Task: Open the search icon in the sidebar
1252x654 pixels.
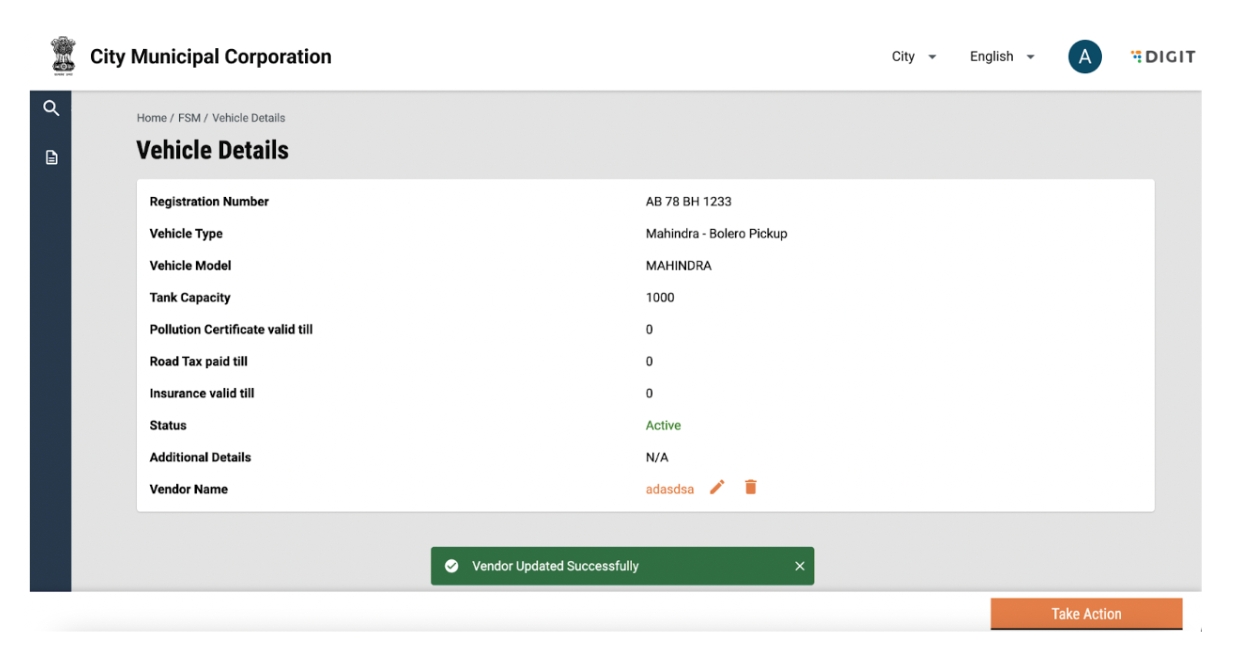Action: (51, 109)
